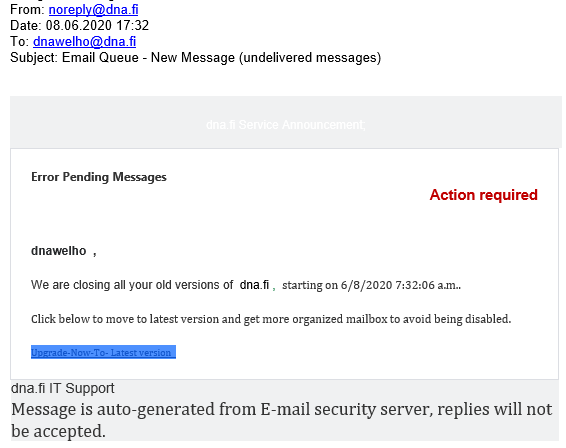This screenshot has width=566, height=448.
Task: Click the Click below to move to latest version sentence
Action: click(x=271, y=319)
